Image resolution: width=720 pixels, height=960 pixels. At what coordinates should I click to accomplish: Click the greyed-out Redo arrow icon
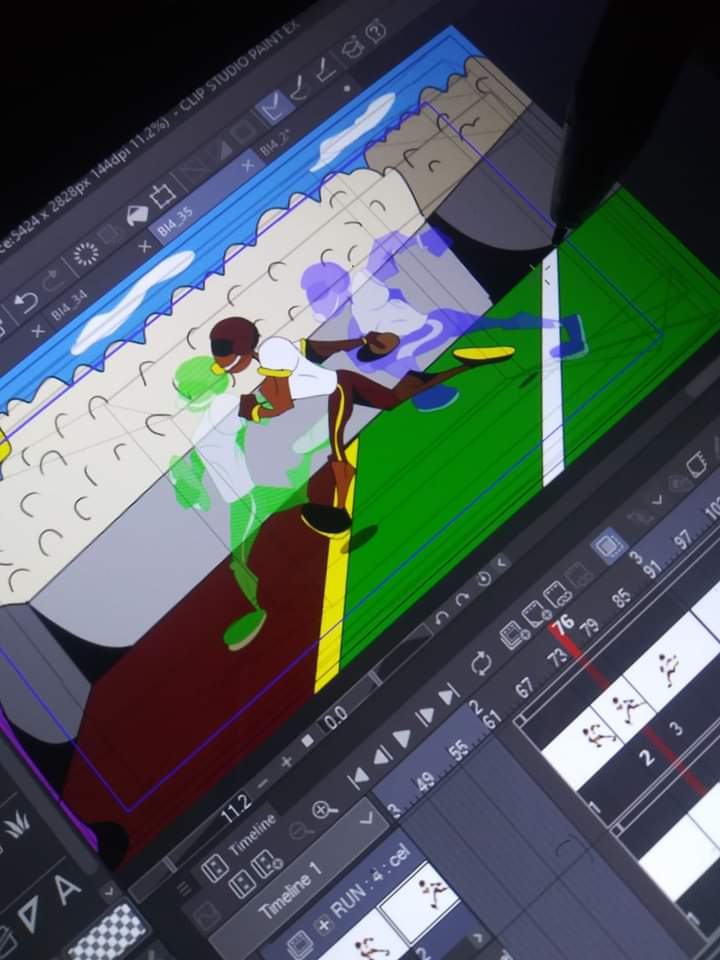click(x=54, y=279)
